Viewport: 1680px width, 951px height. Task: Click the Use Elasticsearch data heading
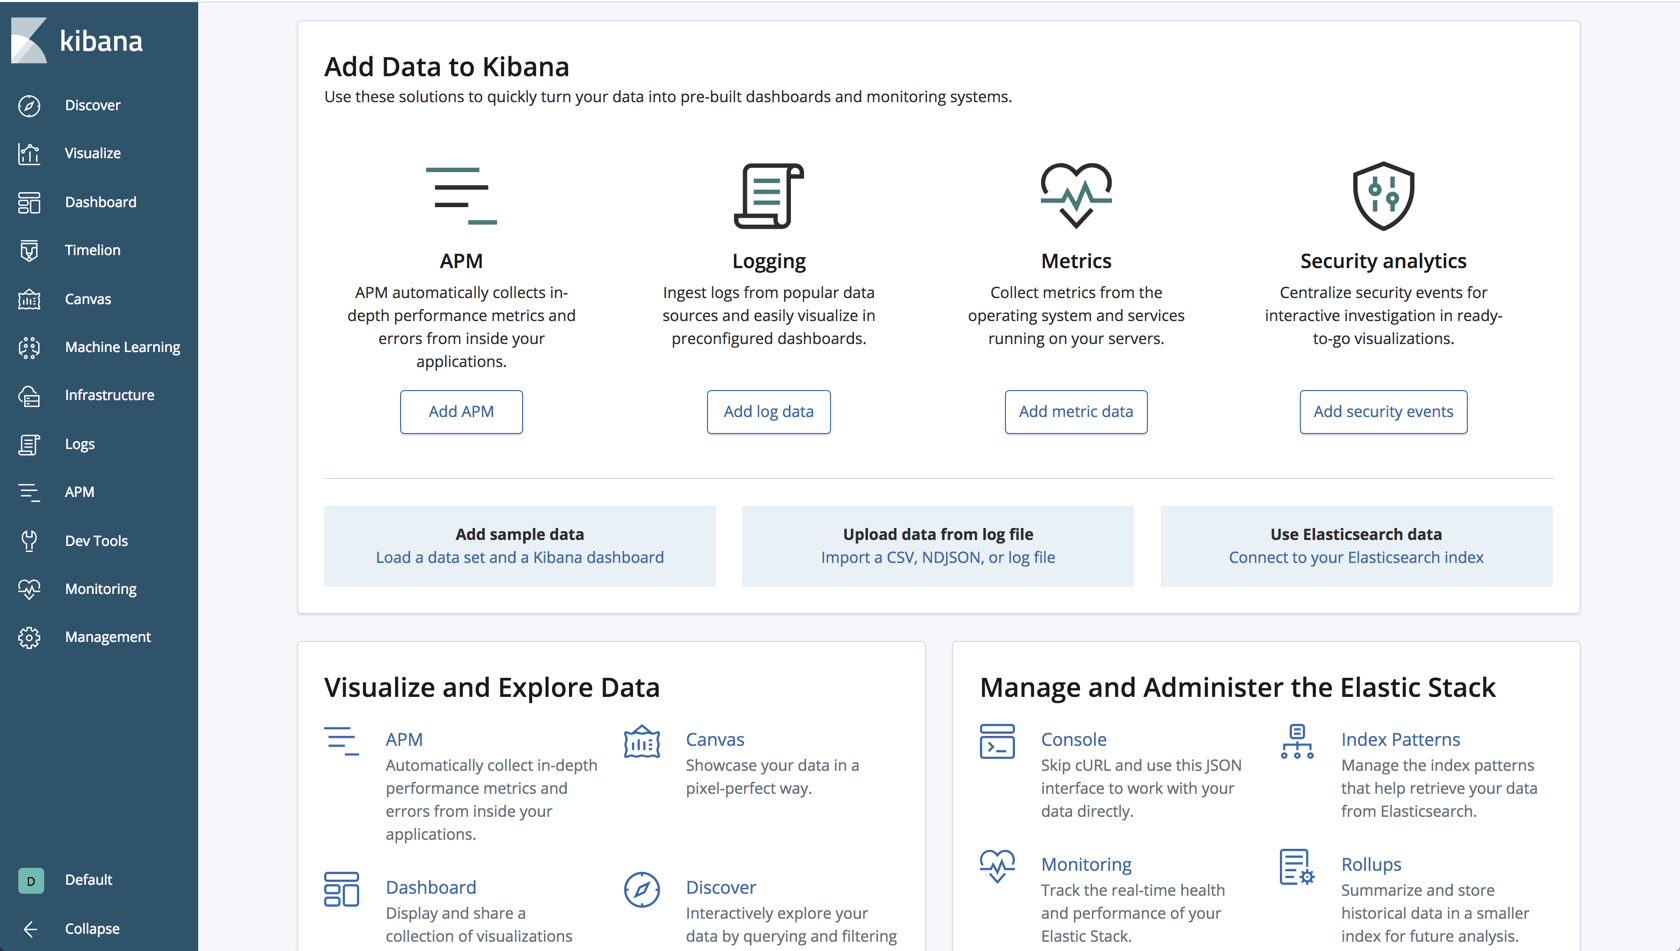1356,535
